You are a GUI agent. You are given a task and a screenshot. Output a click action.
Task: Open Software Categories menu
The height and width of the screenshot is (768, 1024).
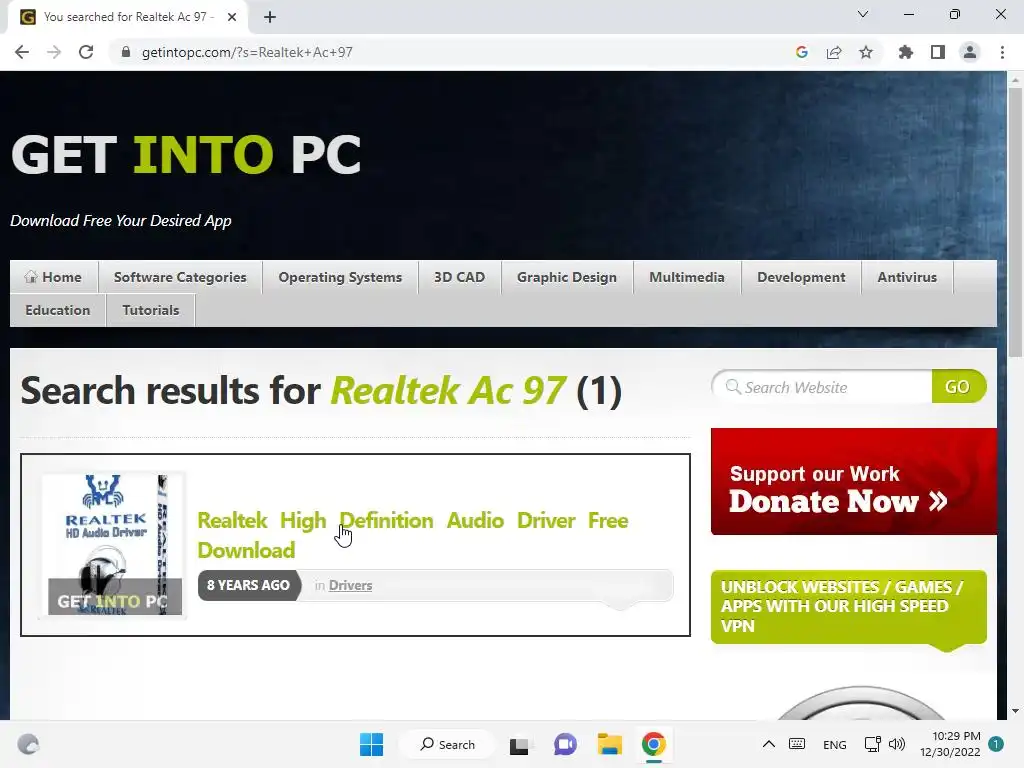[180, 277]
